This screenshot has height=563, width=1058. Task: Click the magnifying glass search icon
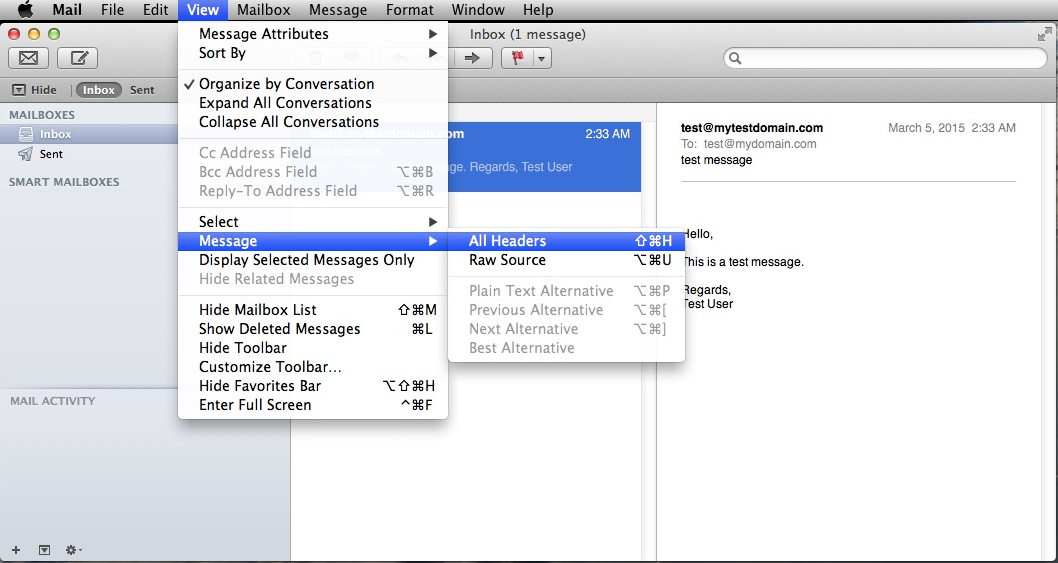pyautogui.click(x=735, y=59)
